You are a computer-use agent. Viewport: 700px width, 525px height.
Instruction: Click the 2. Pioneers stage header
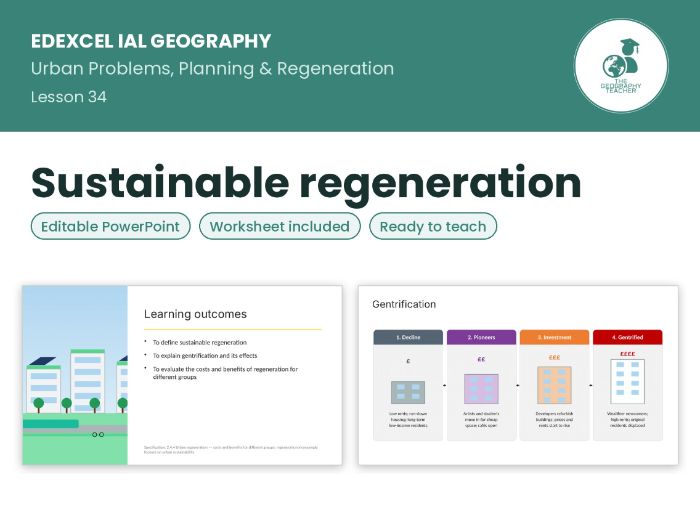tap(481, 337)
